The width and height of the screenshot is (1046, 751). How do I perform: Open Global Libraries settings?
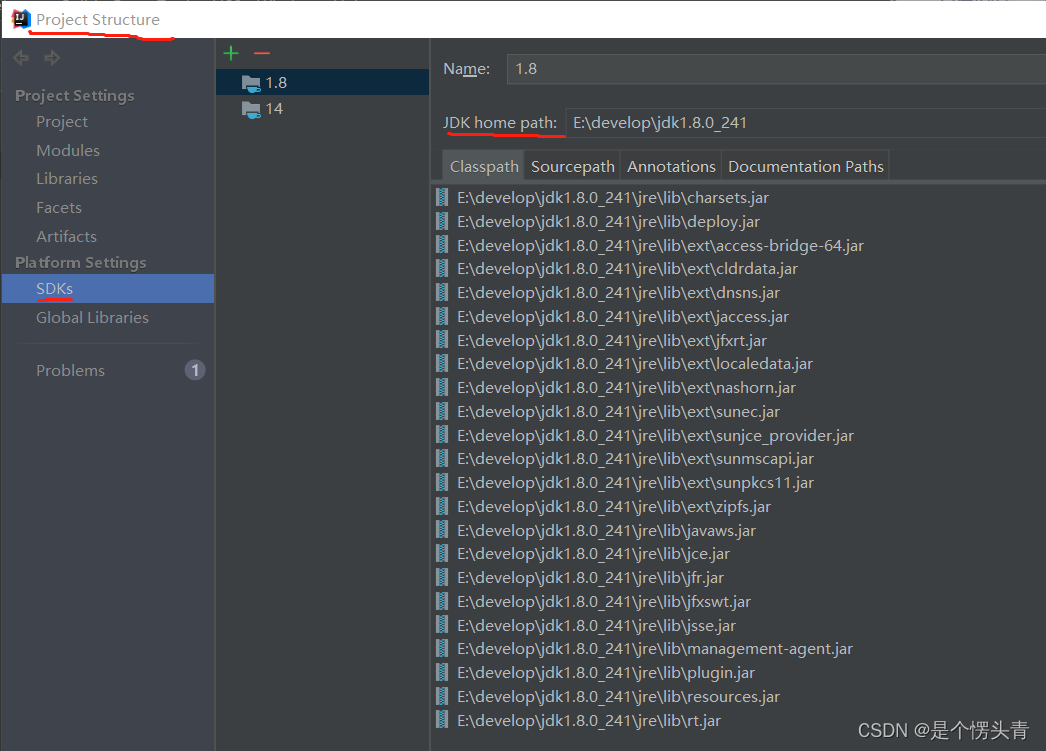[92, 317]
